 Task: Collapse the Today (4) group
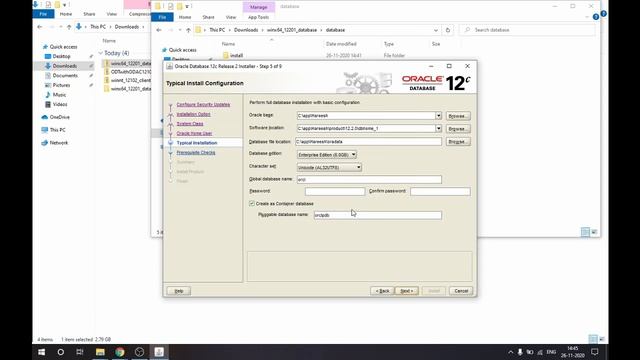pyautogui.click(x=101, y=53)
